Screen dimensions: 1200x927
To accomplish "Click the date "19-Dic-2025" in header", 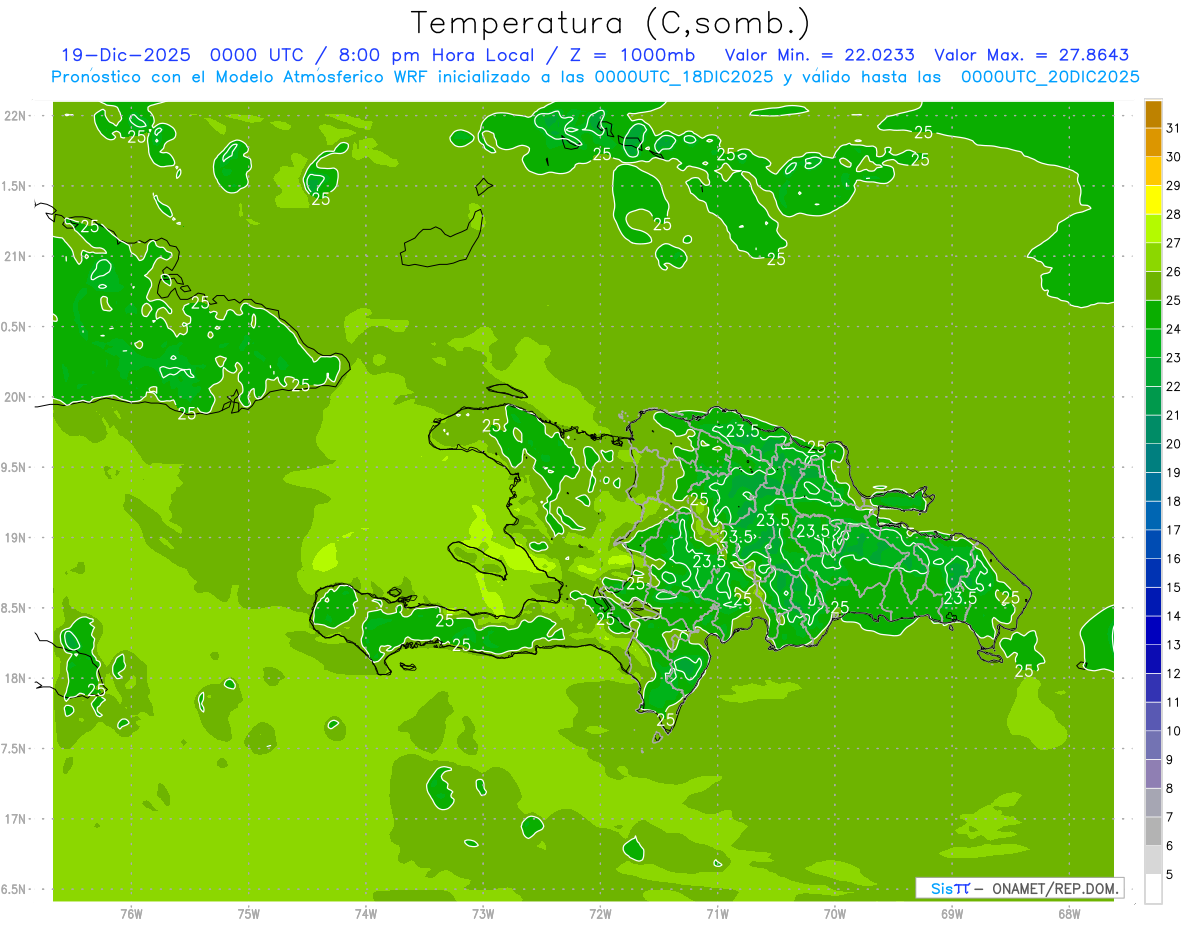I will tap(125, 55).
